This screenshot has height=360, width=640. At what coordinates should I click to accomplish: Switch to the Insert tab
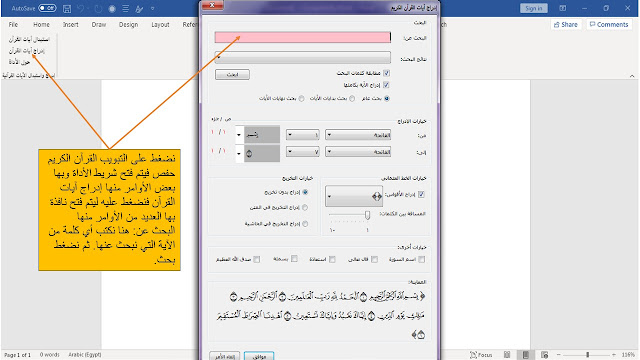click(71, 24)
